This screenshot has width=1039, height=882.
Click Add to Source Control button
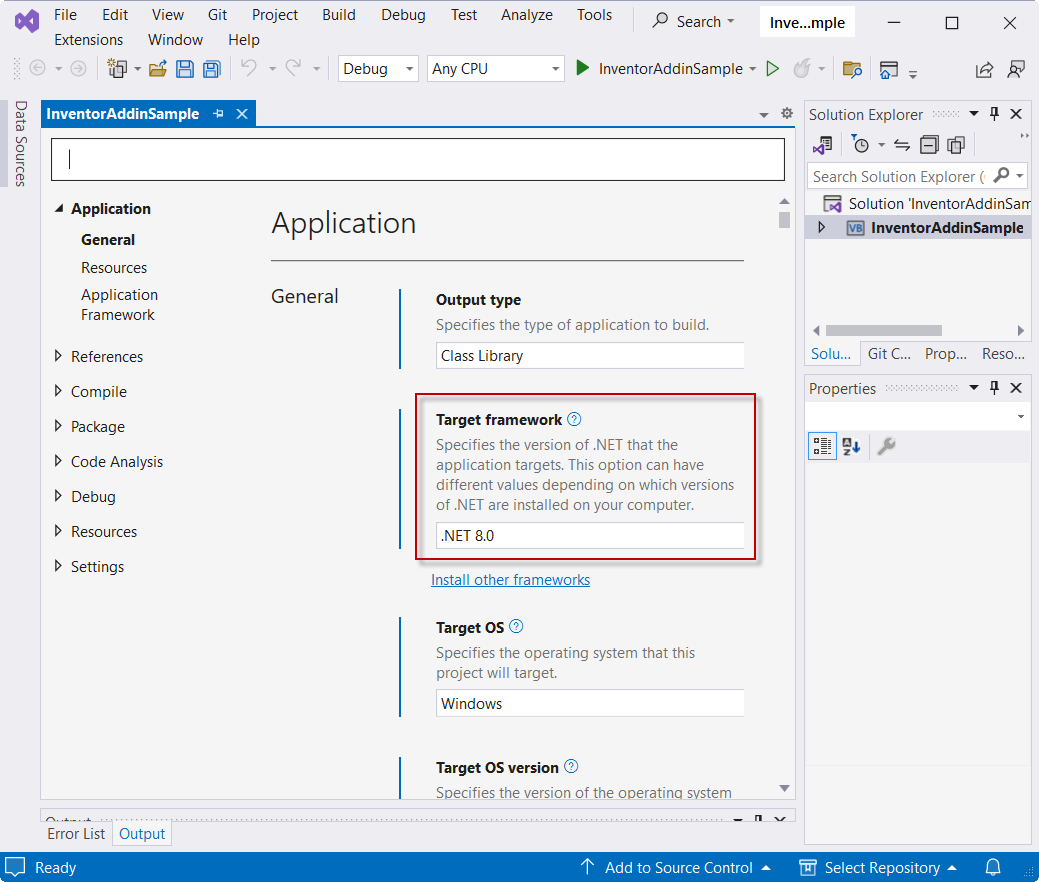676,867
